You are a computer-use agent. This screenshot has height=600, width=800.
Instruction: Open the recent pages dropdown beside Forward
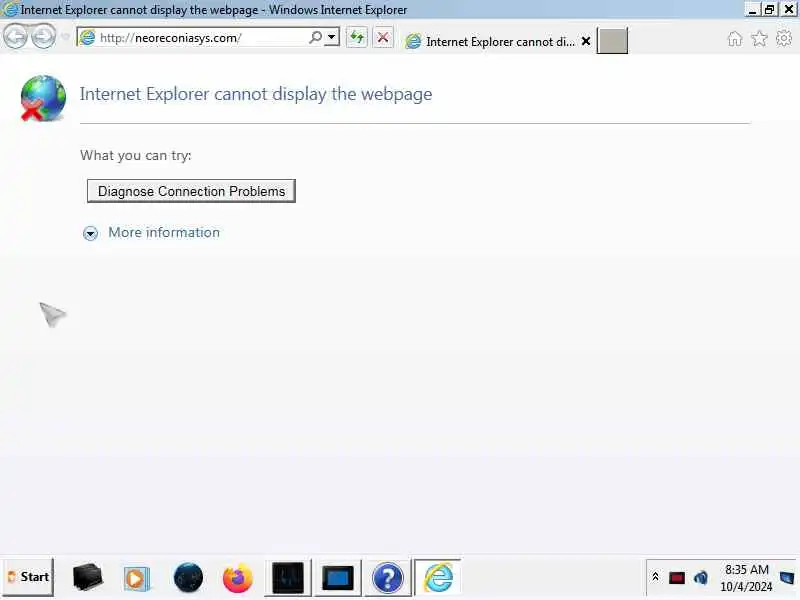coord(65,37)
